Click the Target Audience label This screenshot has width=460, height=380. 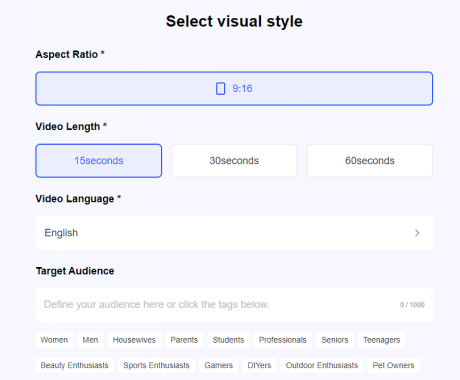[75, 271]
